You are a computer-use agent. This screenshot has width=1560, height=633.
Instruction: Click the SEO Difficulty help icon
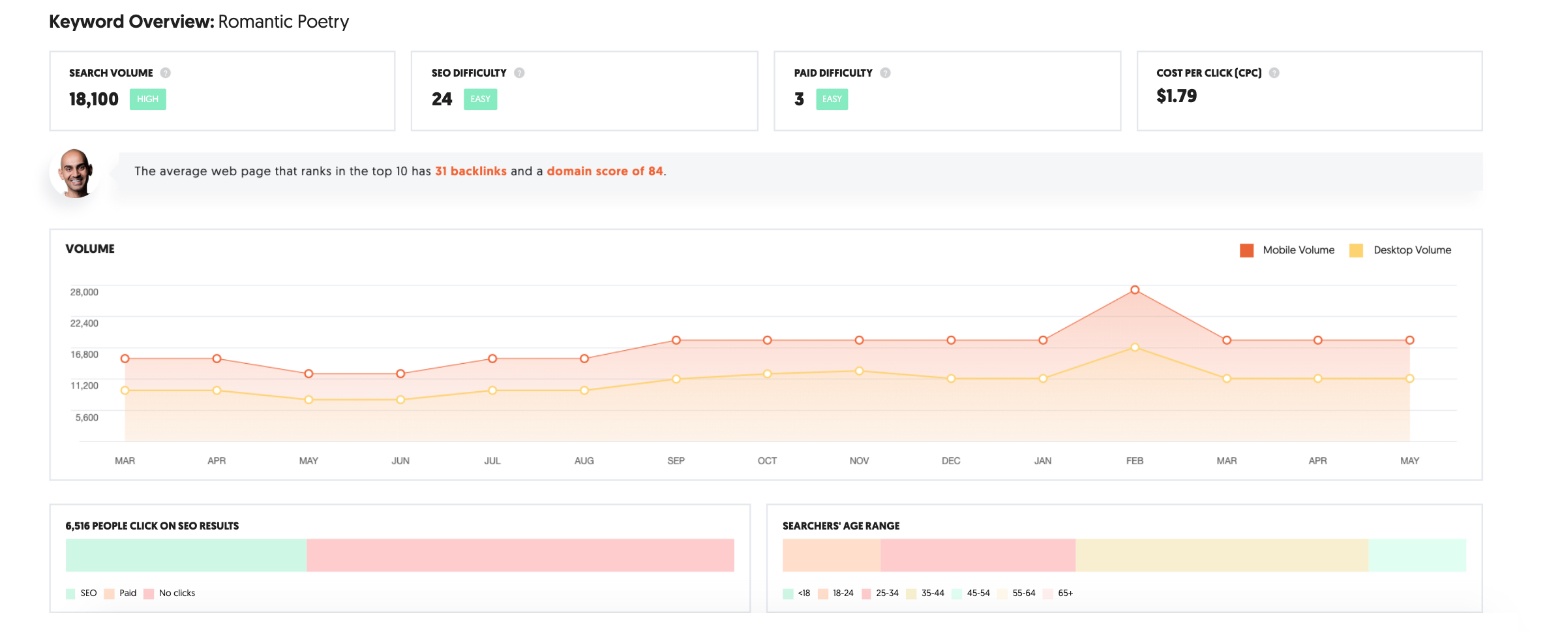pyautogui.click(x=519, y=73)
